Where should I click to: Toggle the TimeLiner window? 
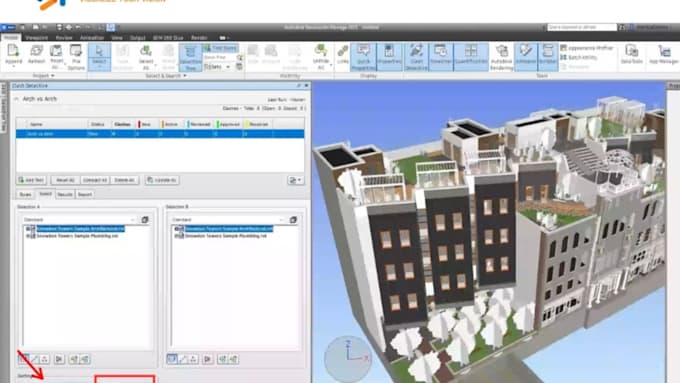(441, 57)
